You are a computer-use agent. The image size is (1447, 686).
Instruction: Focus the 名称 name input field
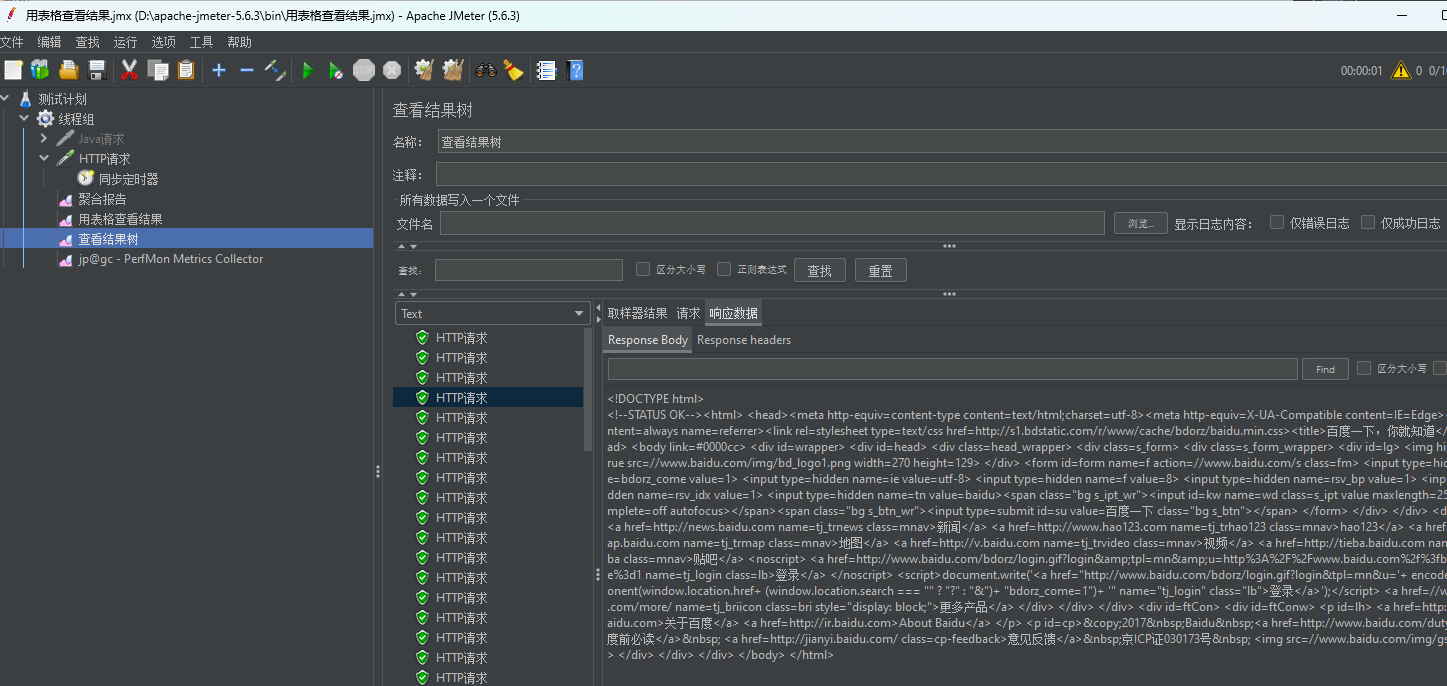point(942,142)
